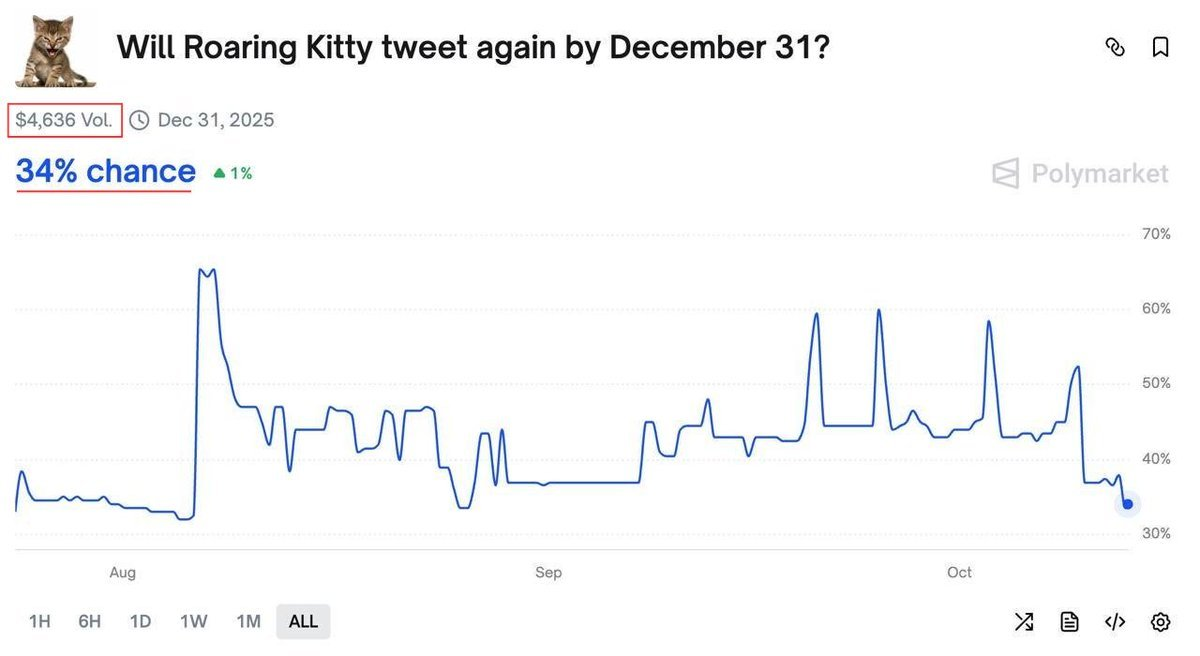The image size is (1200, 656).
Task: Copy the market link icon
Action: click(x=1115, y=47)
